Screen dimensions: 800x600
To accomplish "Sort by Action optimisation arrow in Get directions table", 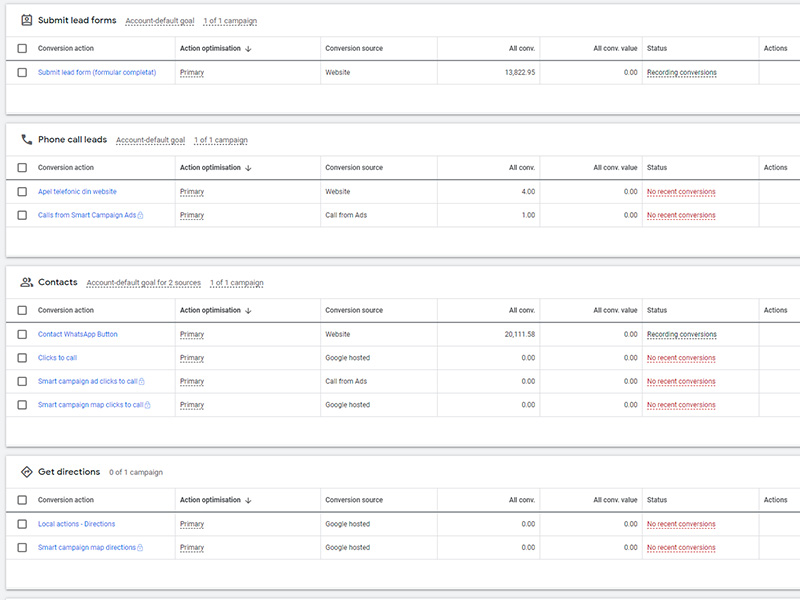I will tap(248, 501).
